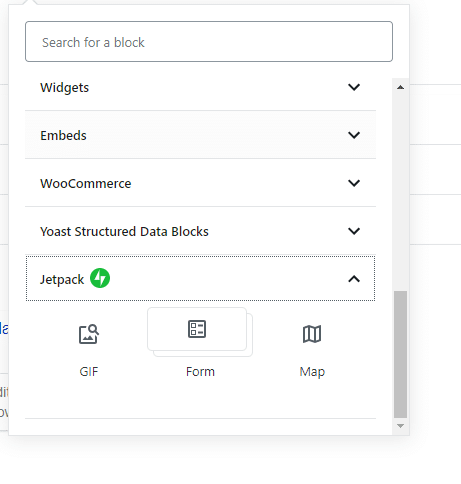Click the Jetpack category title
Image resolution: width=461 pixels, height=484 pixels.
(62, 280)
